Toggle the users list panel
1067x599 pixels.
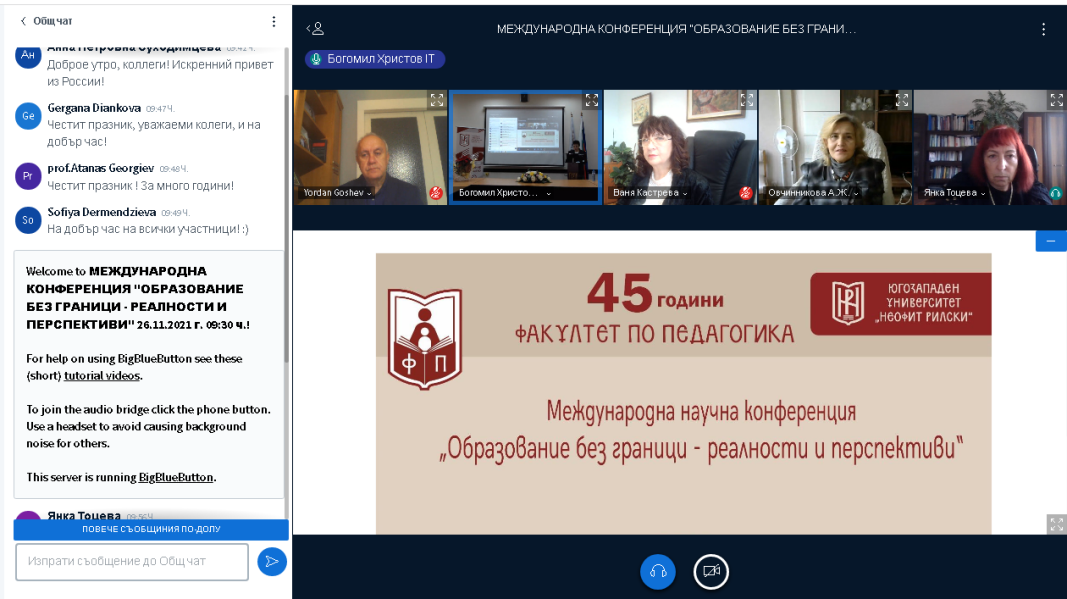315,29
